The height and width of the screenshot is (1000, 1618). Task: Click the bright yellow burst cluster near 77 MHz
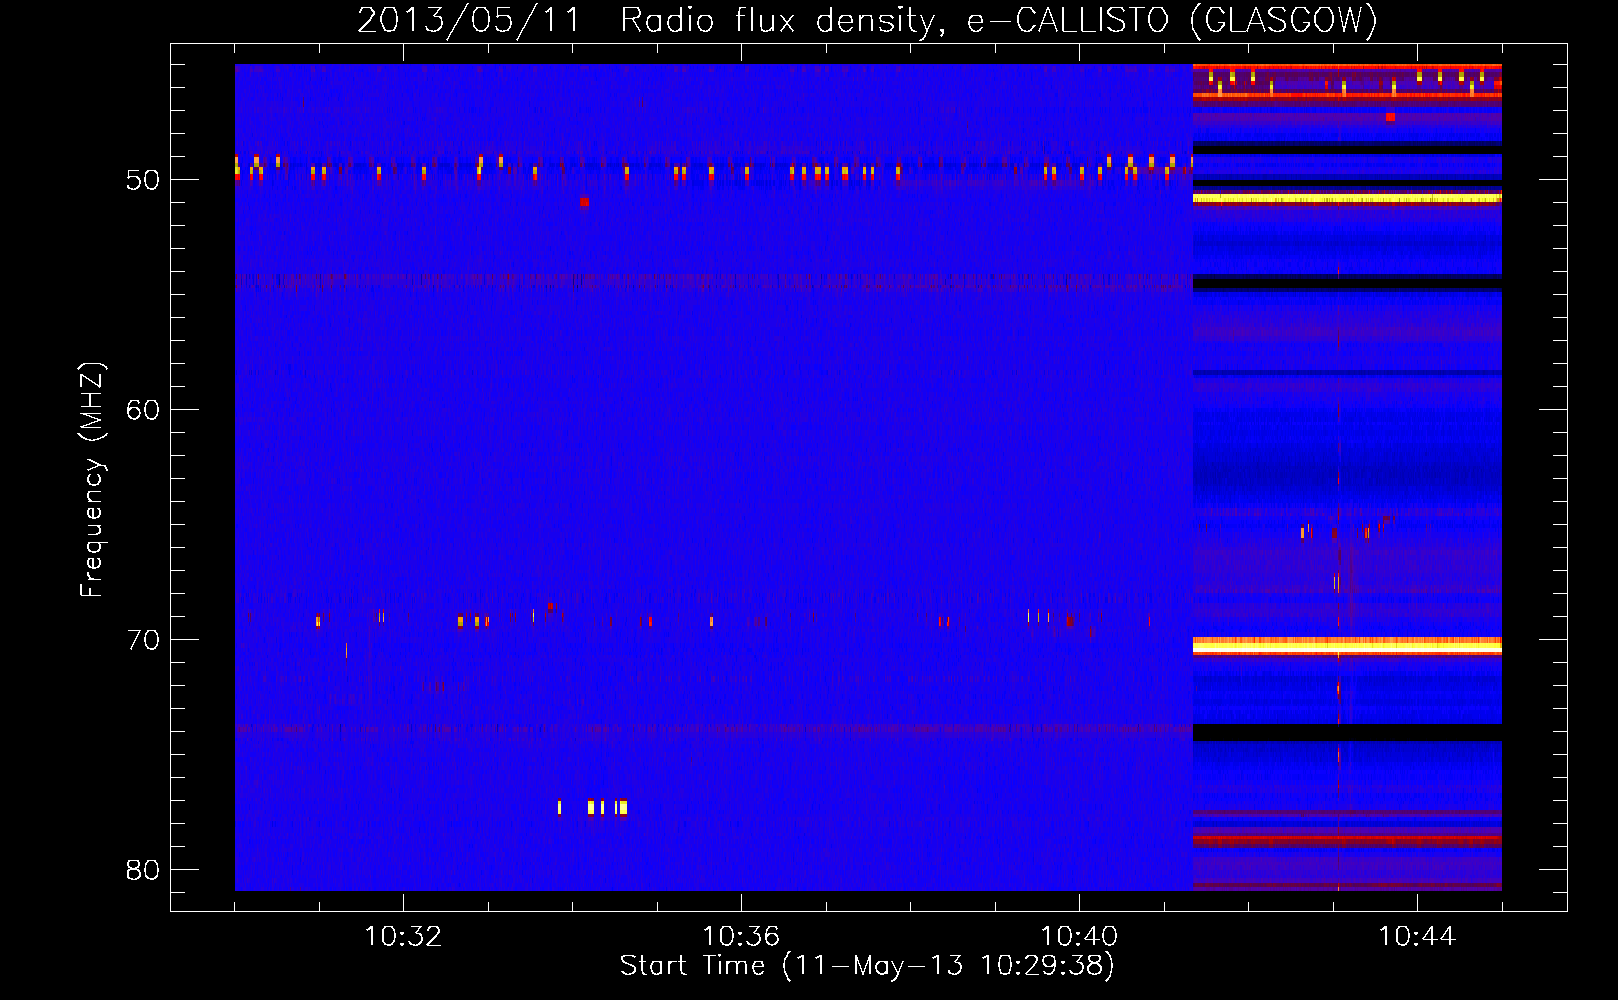[x=593, y=807]
